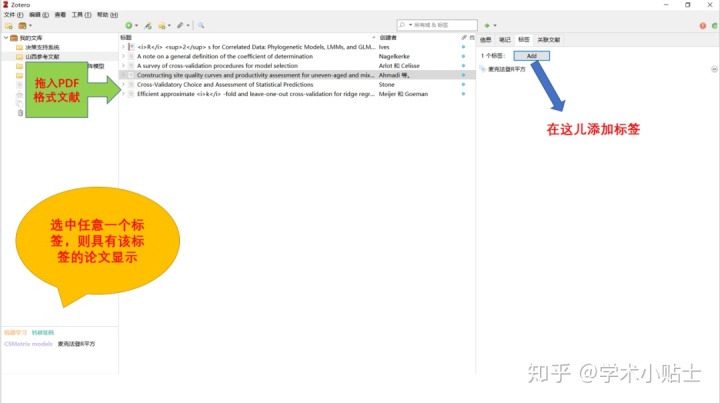Select 'Cross-Validatory Choice and Assessment' title
The height and width of the screenshot is (403, 720).
pyautogui.click(x=225, y=84)
